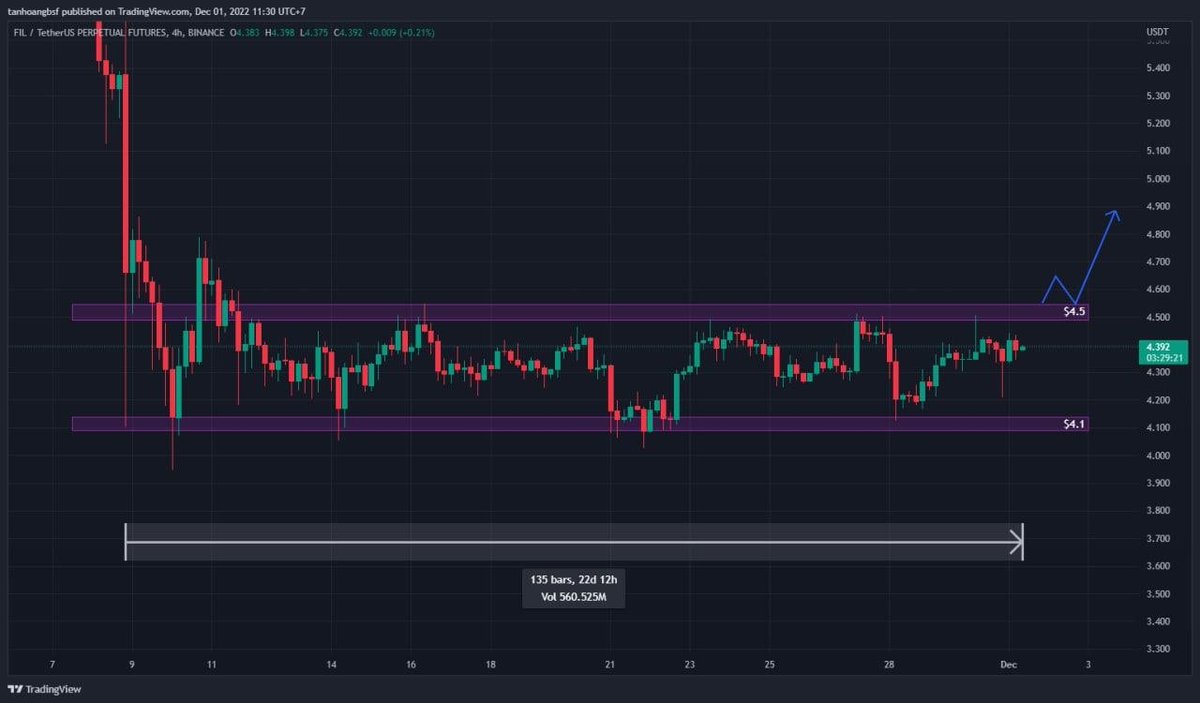
Task: Click the 4.800 price axis label
Action: pos(1158,234)
